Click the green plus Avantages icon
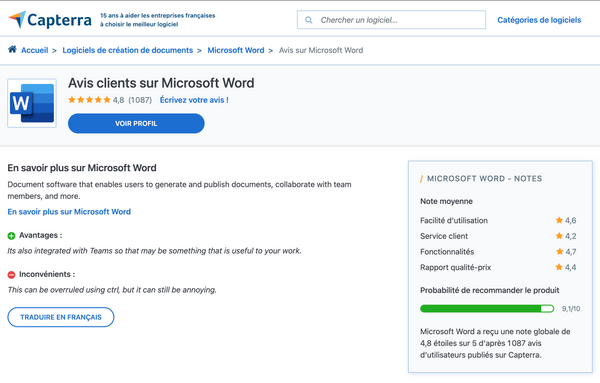 (11, 236)
